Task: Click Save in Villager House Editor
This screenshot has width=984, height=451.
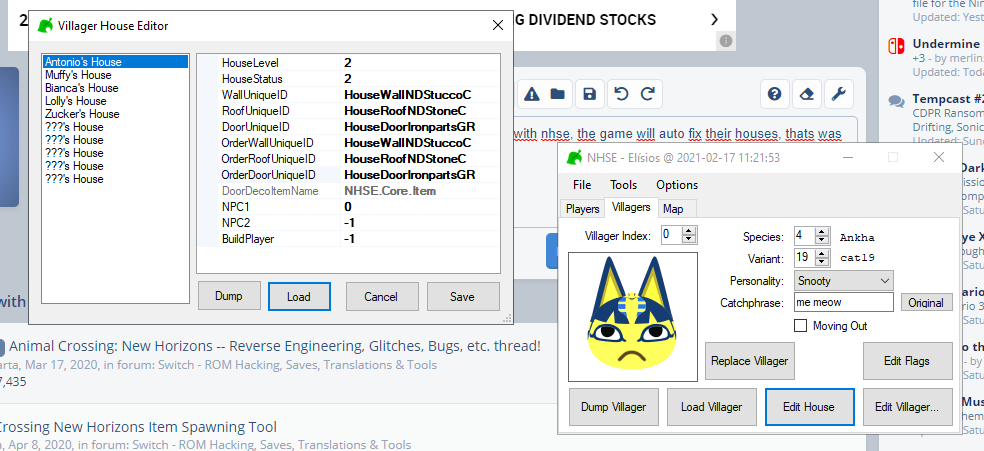Action: click(x=463, y=296)
